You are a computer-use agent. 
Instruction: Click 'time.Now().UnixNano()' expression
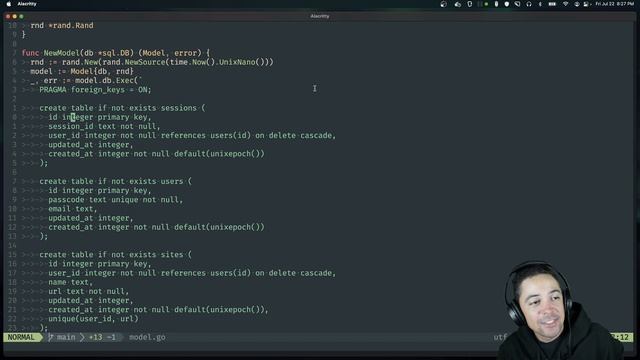216,62
